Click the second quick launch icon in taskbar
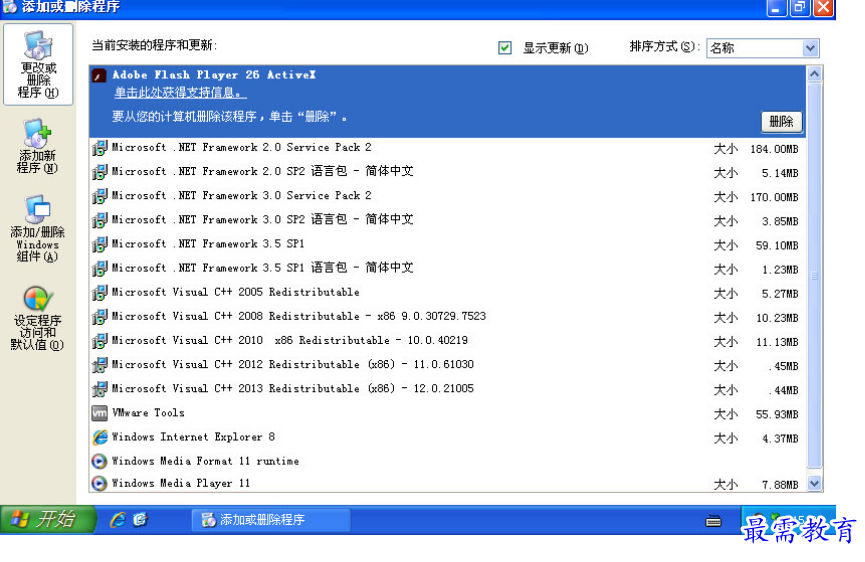The height and width of the screenshot is (562, 865). (x=140, y=520)
